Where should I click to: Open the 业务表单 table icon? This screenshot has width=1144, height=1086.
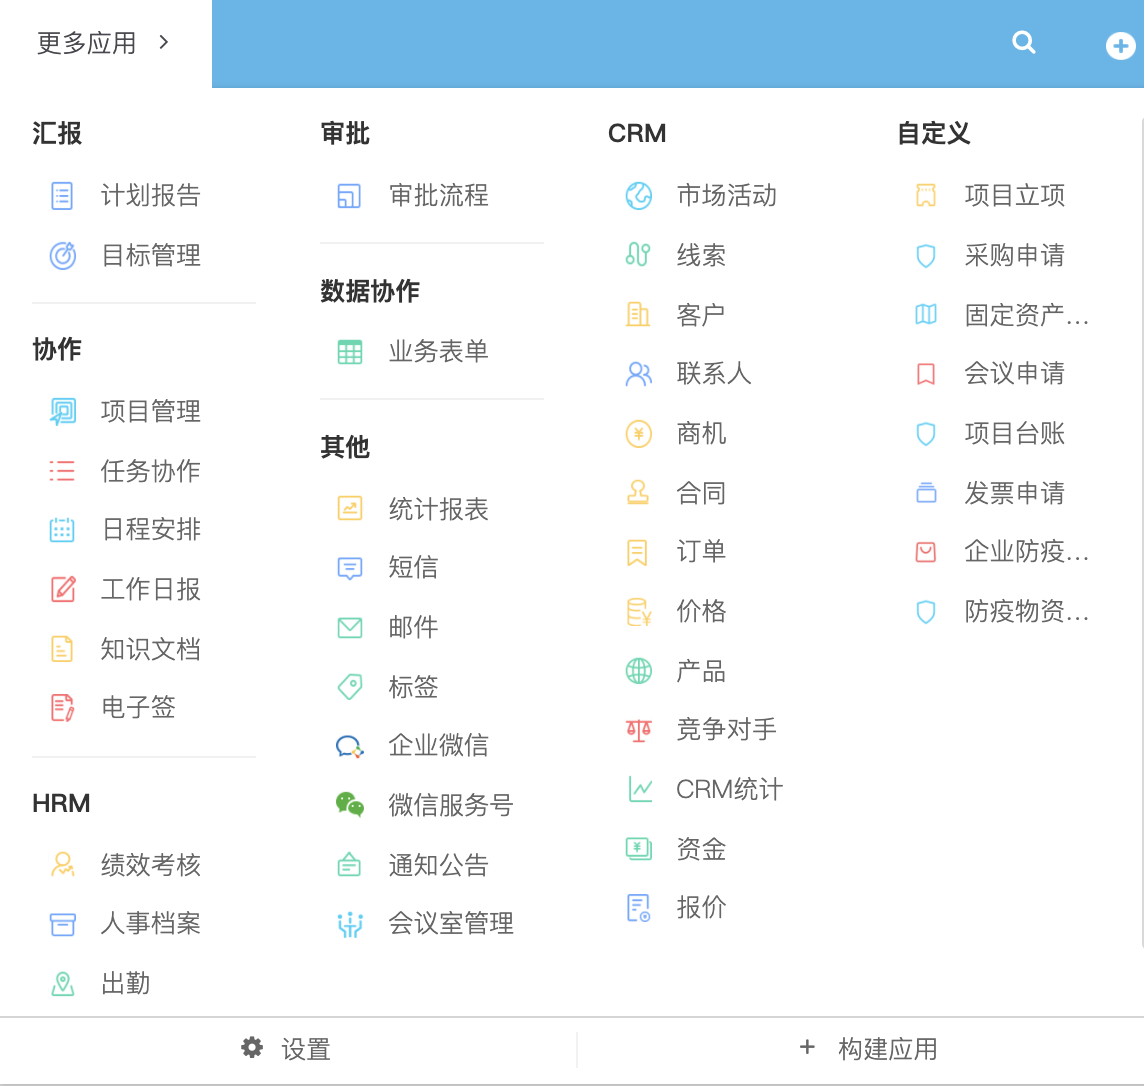pyautogui.click(x=349, y=352)
